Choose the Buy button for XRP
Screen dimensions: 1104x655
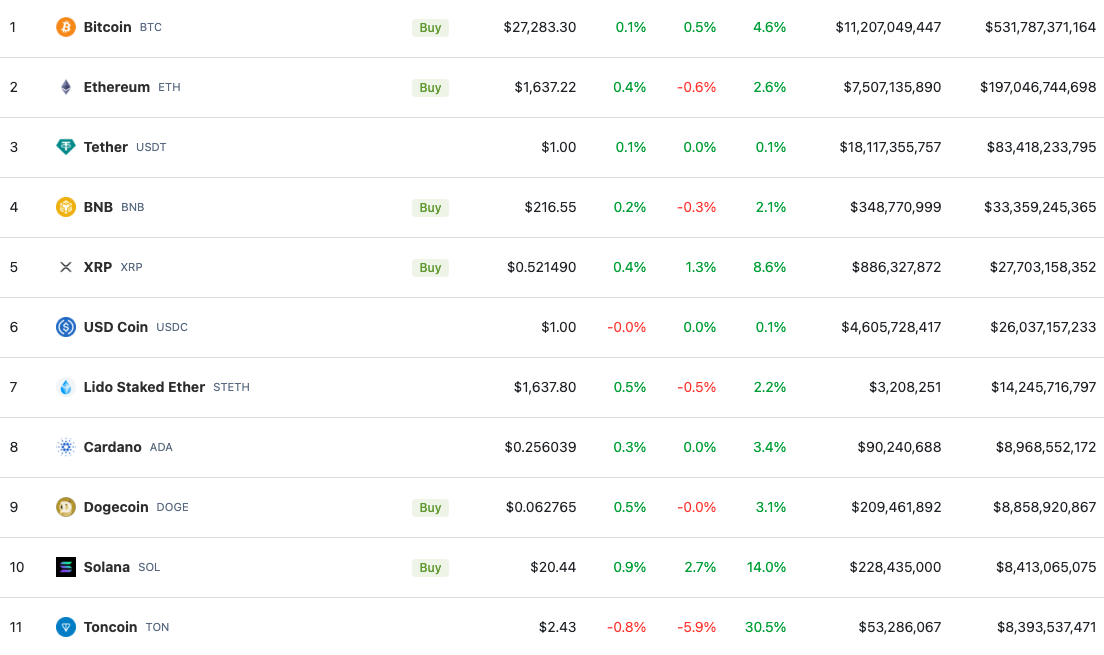point(430,268)
